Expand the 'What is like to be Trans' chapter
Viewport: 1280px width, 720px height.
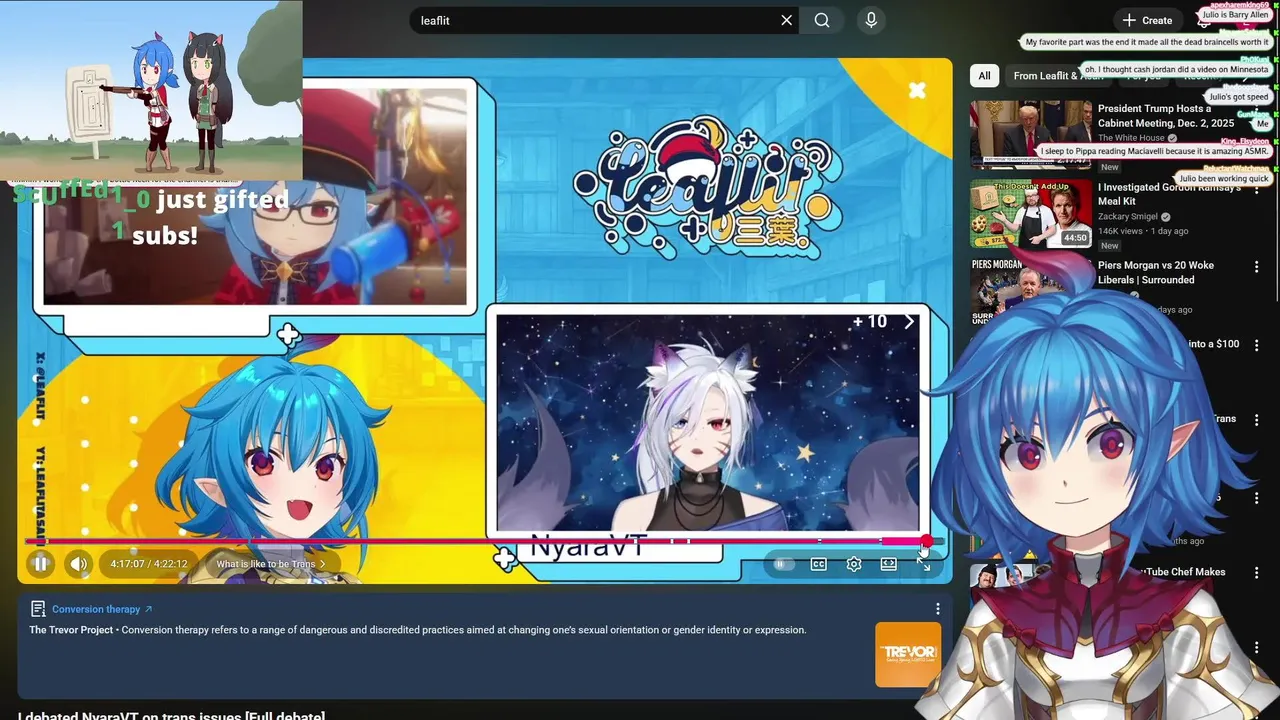pos(271,564)
